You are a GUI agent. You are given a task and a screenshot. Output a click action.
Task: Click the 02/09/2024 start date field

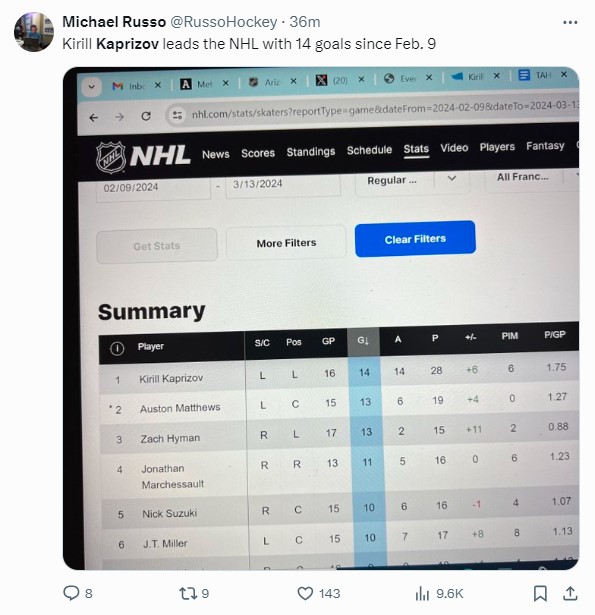click(153, 188)
